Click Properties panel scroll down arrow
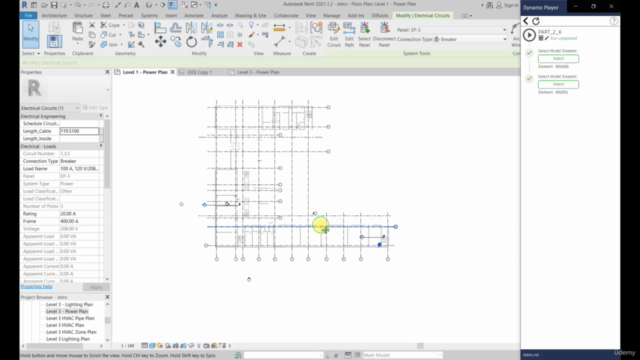Image resolution: width=640 pixels, height=360 pixels. pos(107,279)
